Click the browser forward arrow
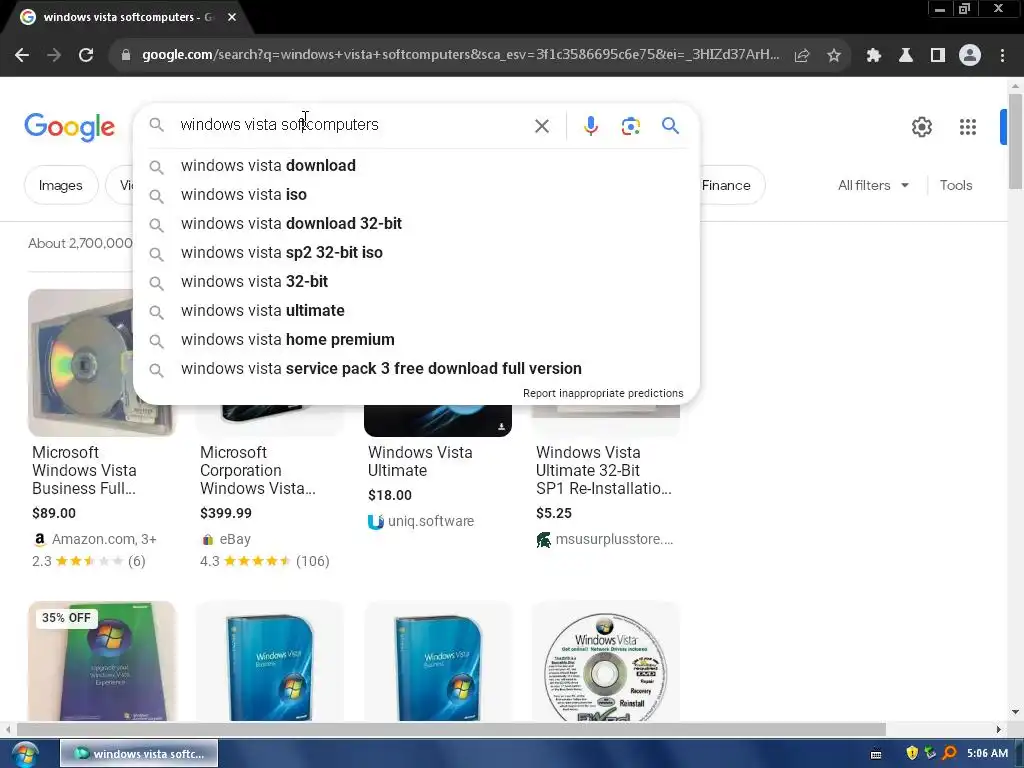 pos(54,56)
